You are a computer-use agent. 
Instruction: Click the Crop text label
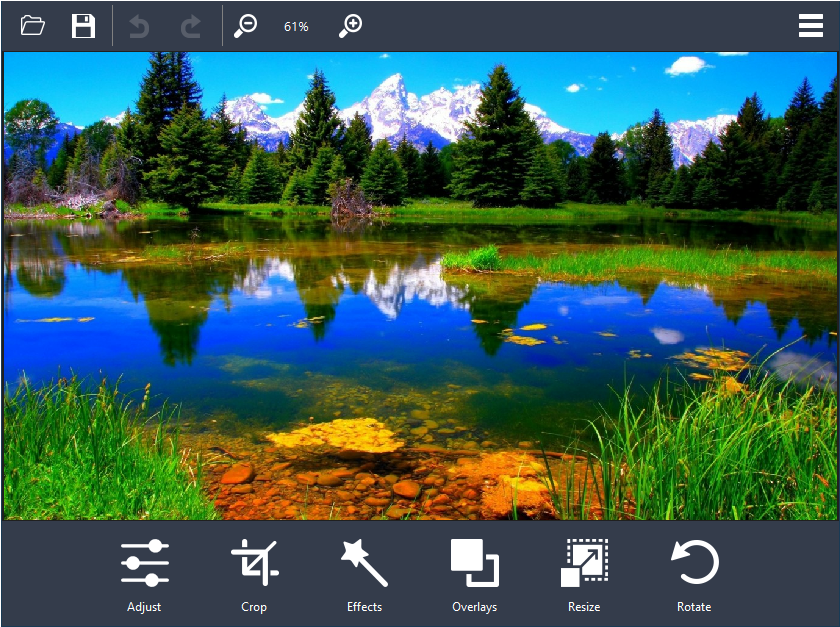point(254,607)
